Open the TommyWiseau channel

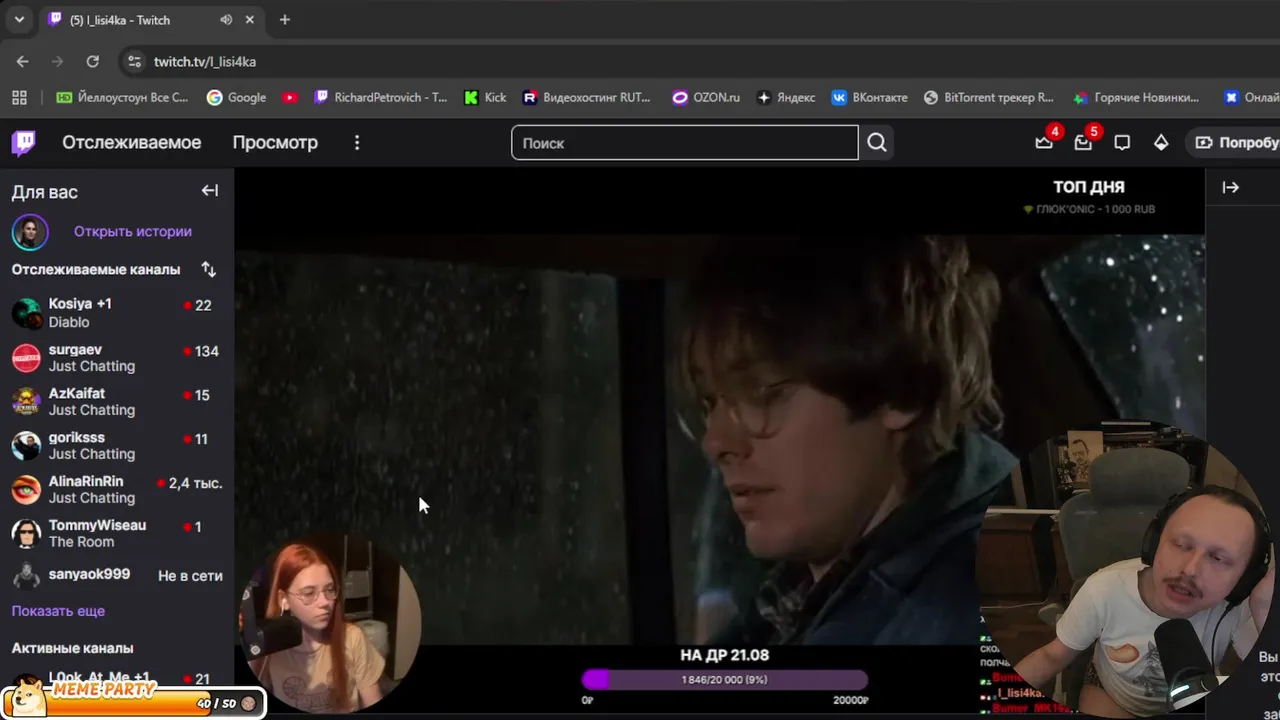pyautogui.click(x=117, y=534)
